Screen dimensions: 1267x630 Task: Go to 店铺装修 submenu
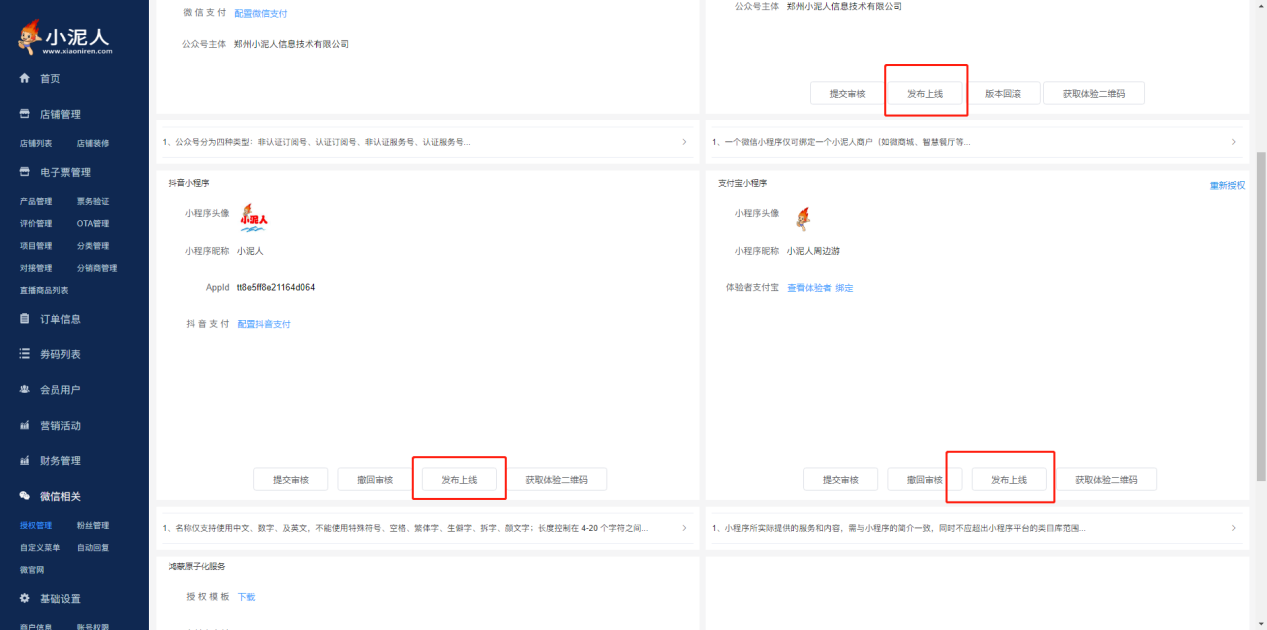93,143
